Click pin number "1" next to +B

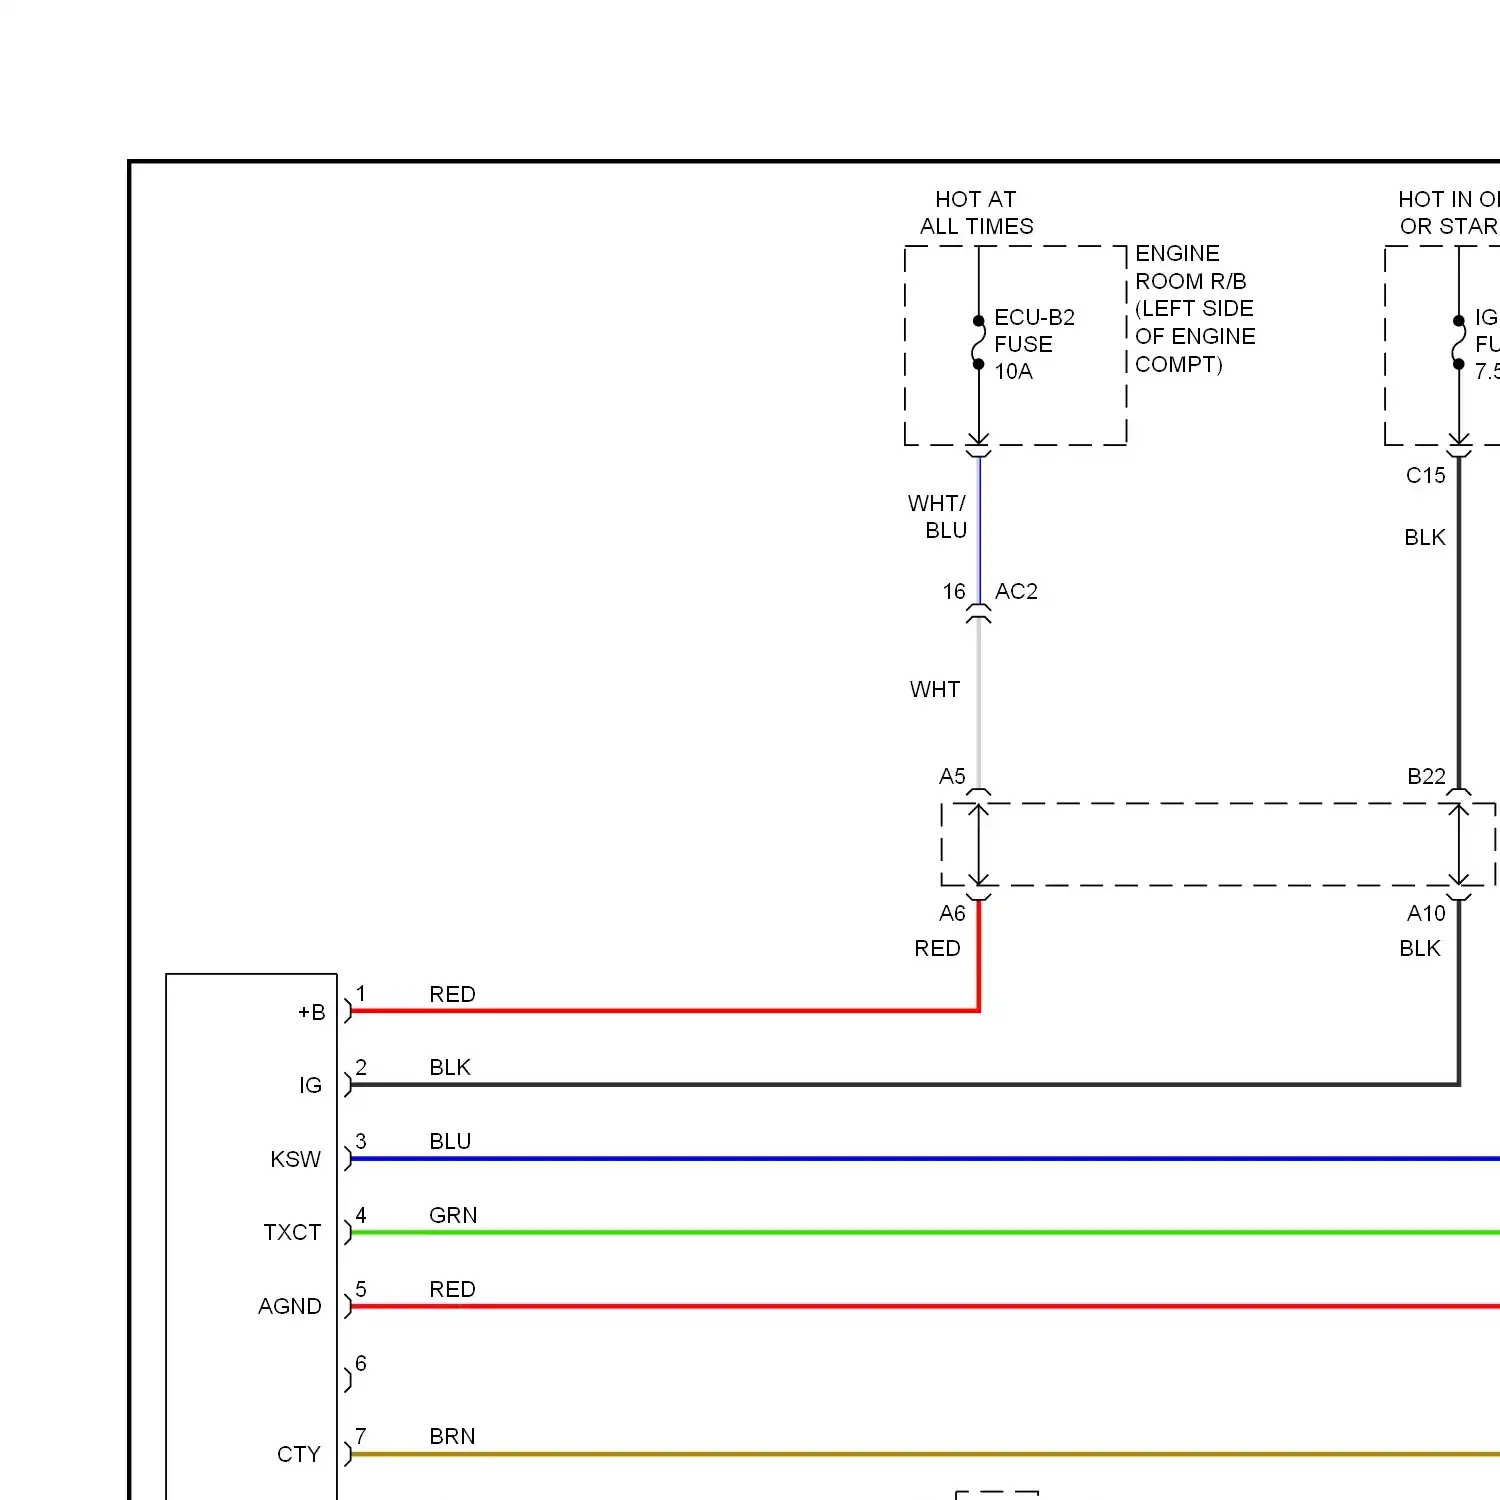coord(361,994)
